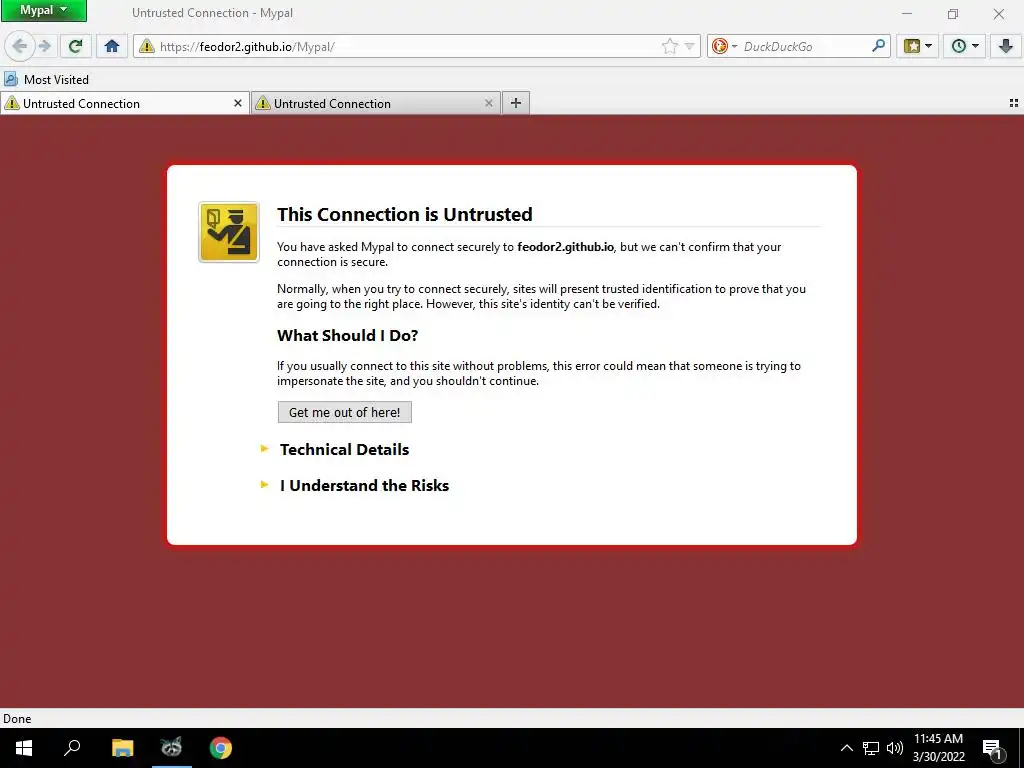
Task: Open the downloads arrow button
Action: point(1006,46)
